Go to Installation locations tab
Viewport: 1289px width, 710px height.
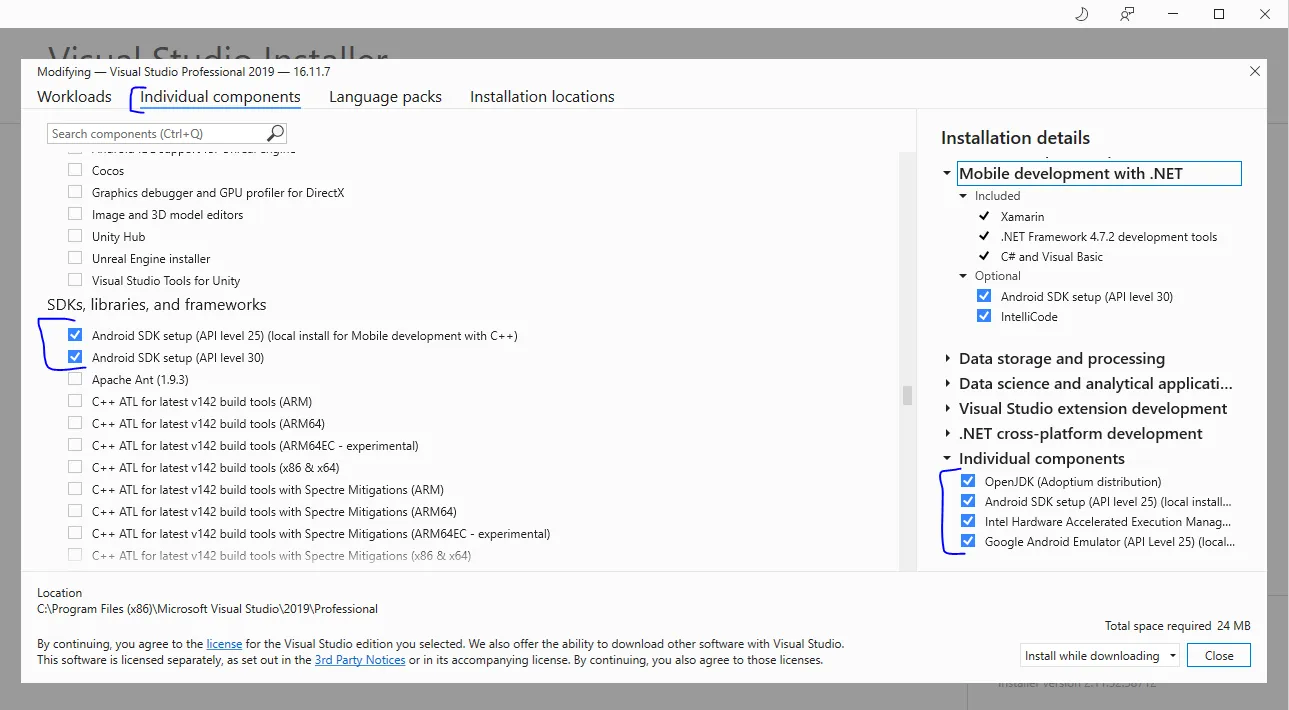pos(542,97)
